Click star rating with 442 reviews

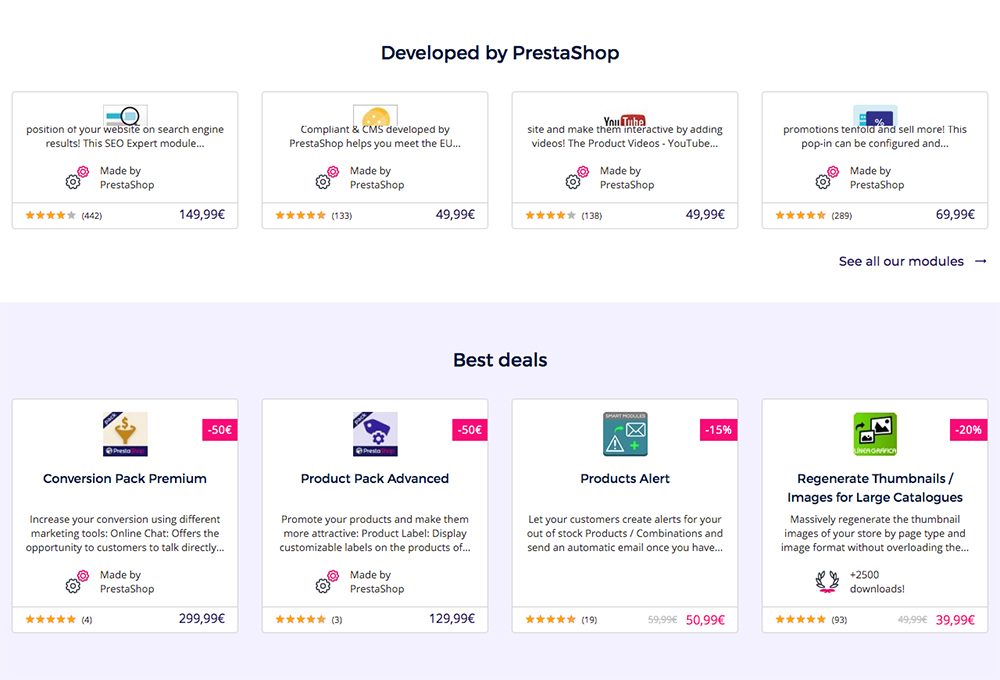(x=50, y=215)
